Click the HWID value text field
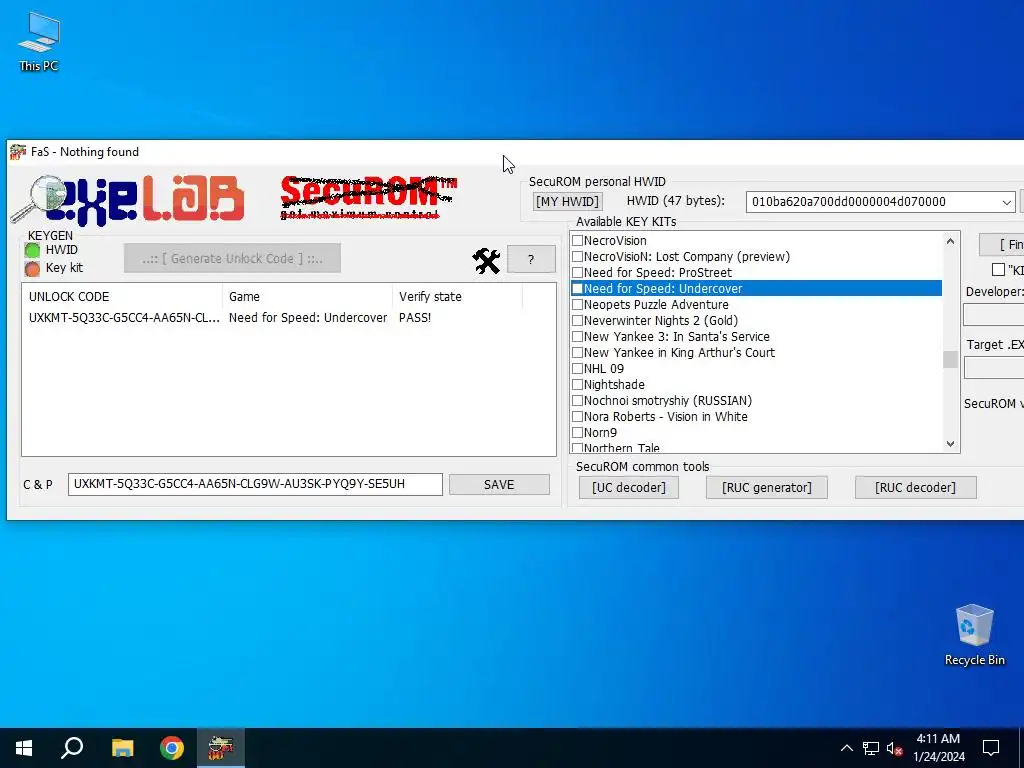 (x=872, y=202)
